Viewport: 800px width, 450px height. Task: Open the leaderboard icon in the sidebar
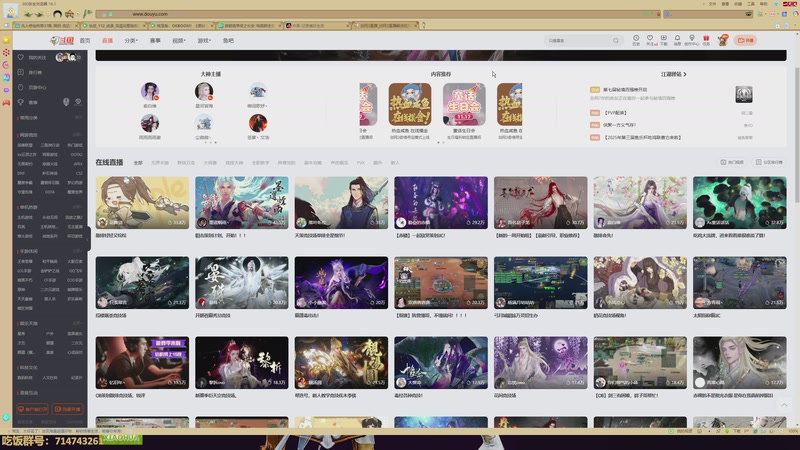(x=21, y=72)
